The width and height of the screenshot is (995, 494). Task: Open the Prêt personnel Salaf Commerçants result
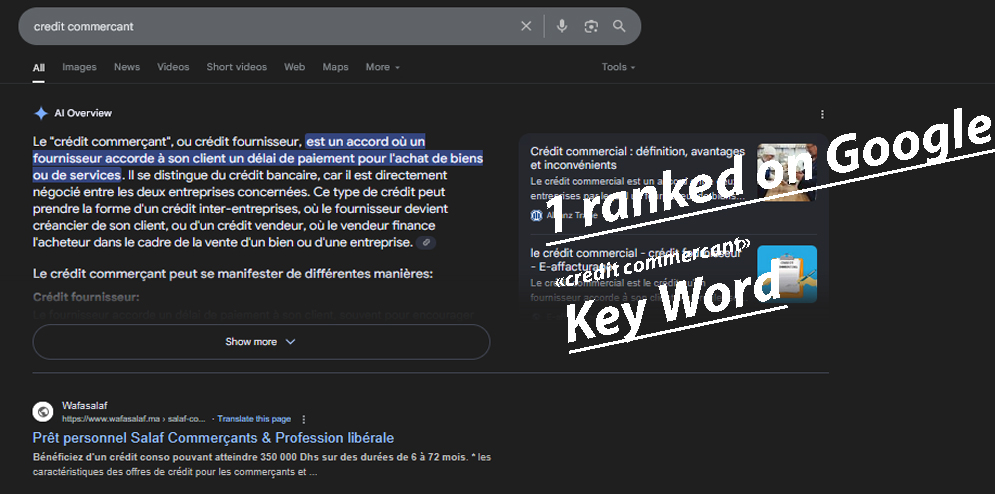(x=213, y=438)
